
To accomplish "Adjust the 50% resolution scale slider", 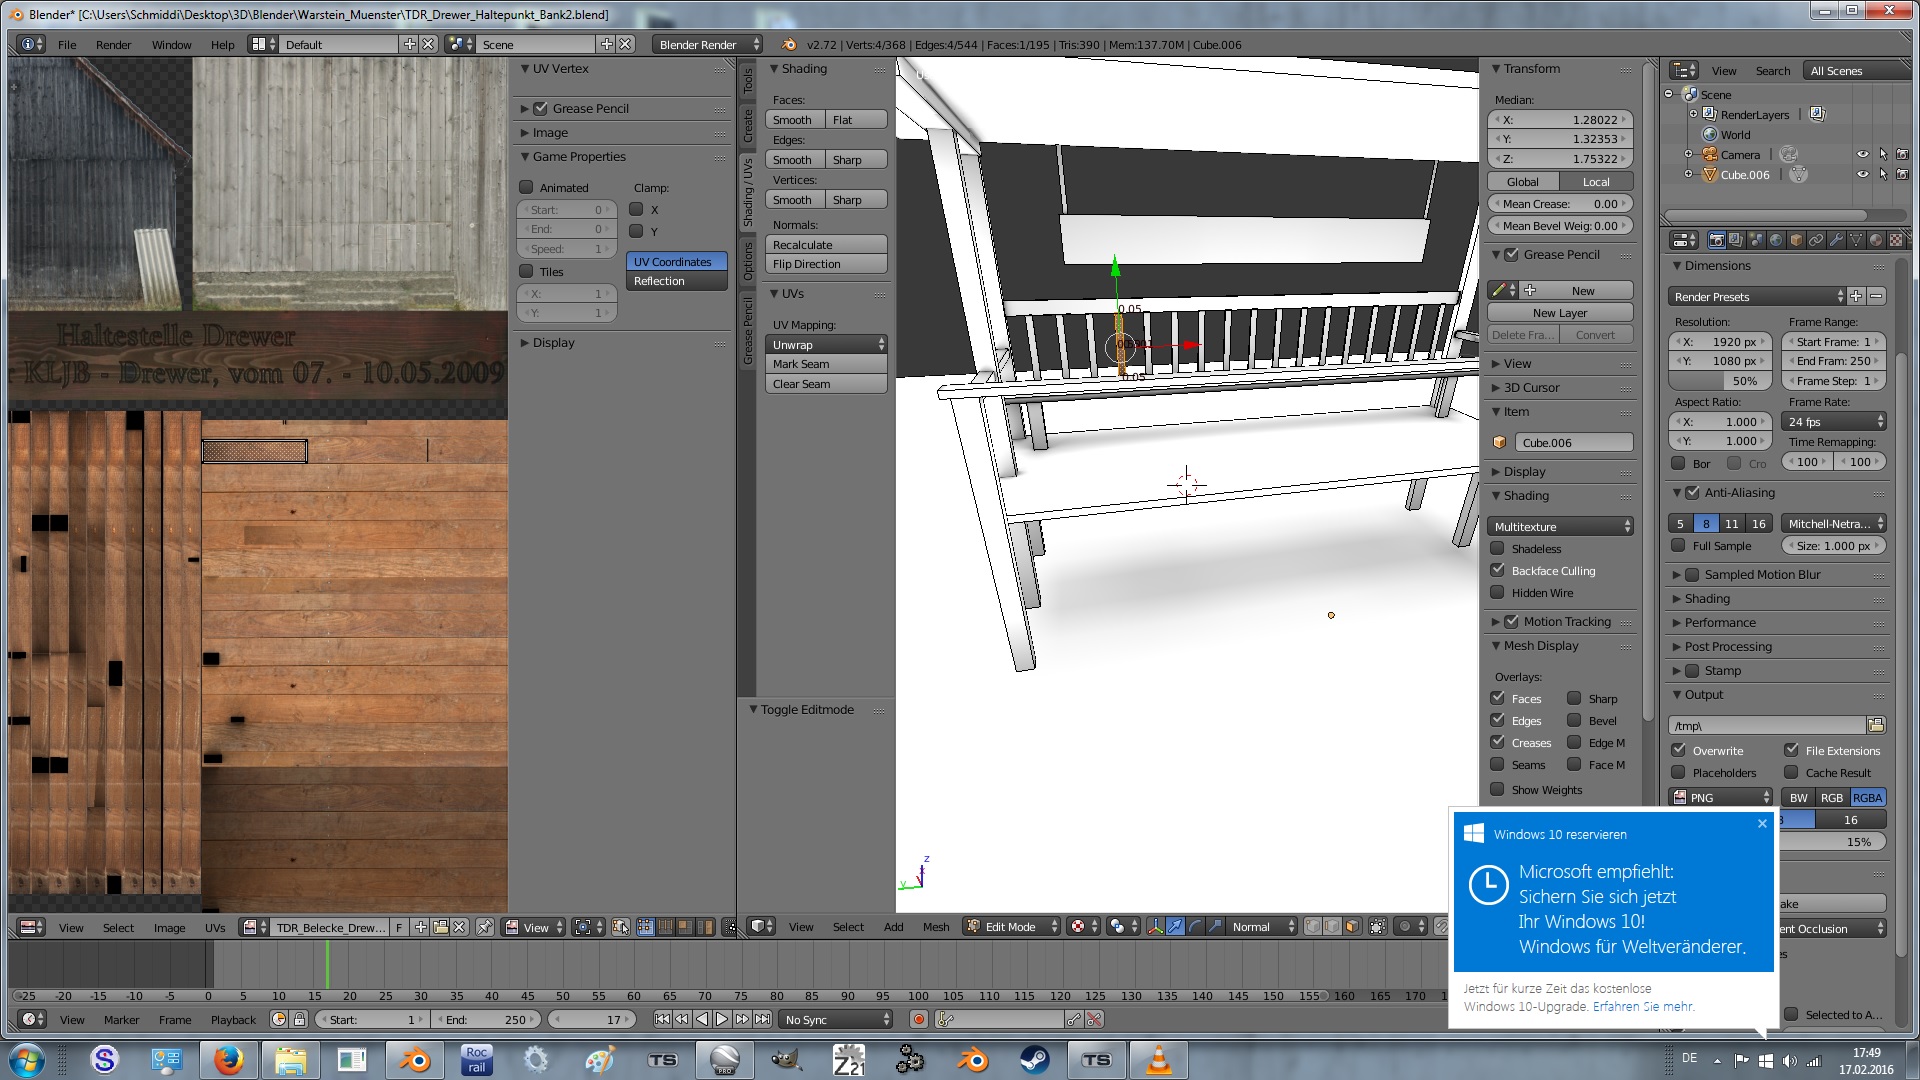I will tap(1721, 381).
